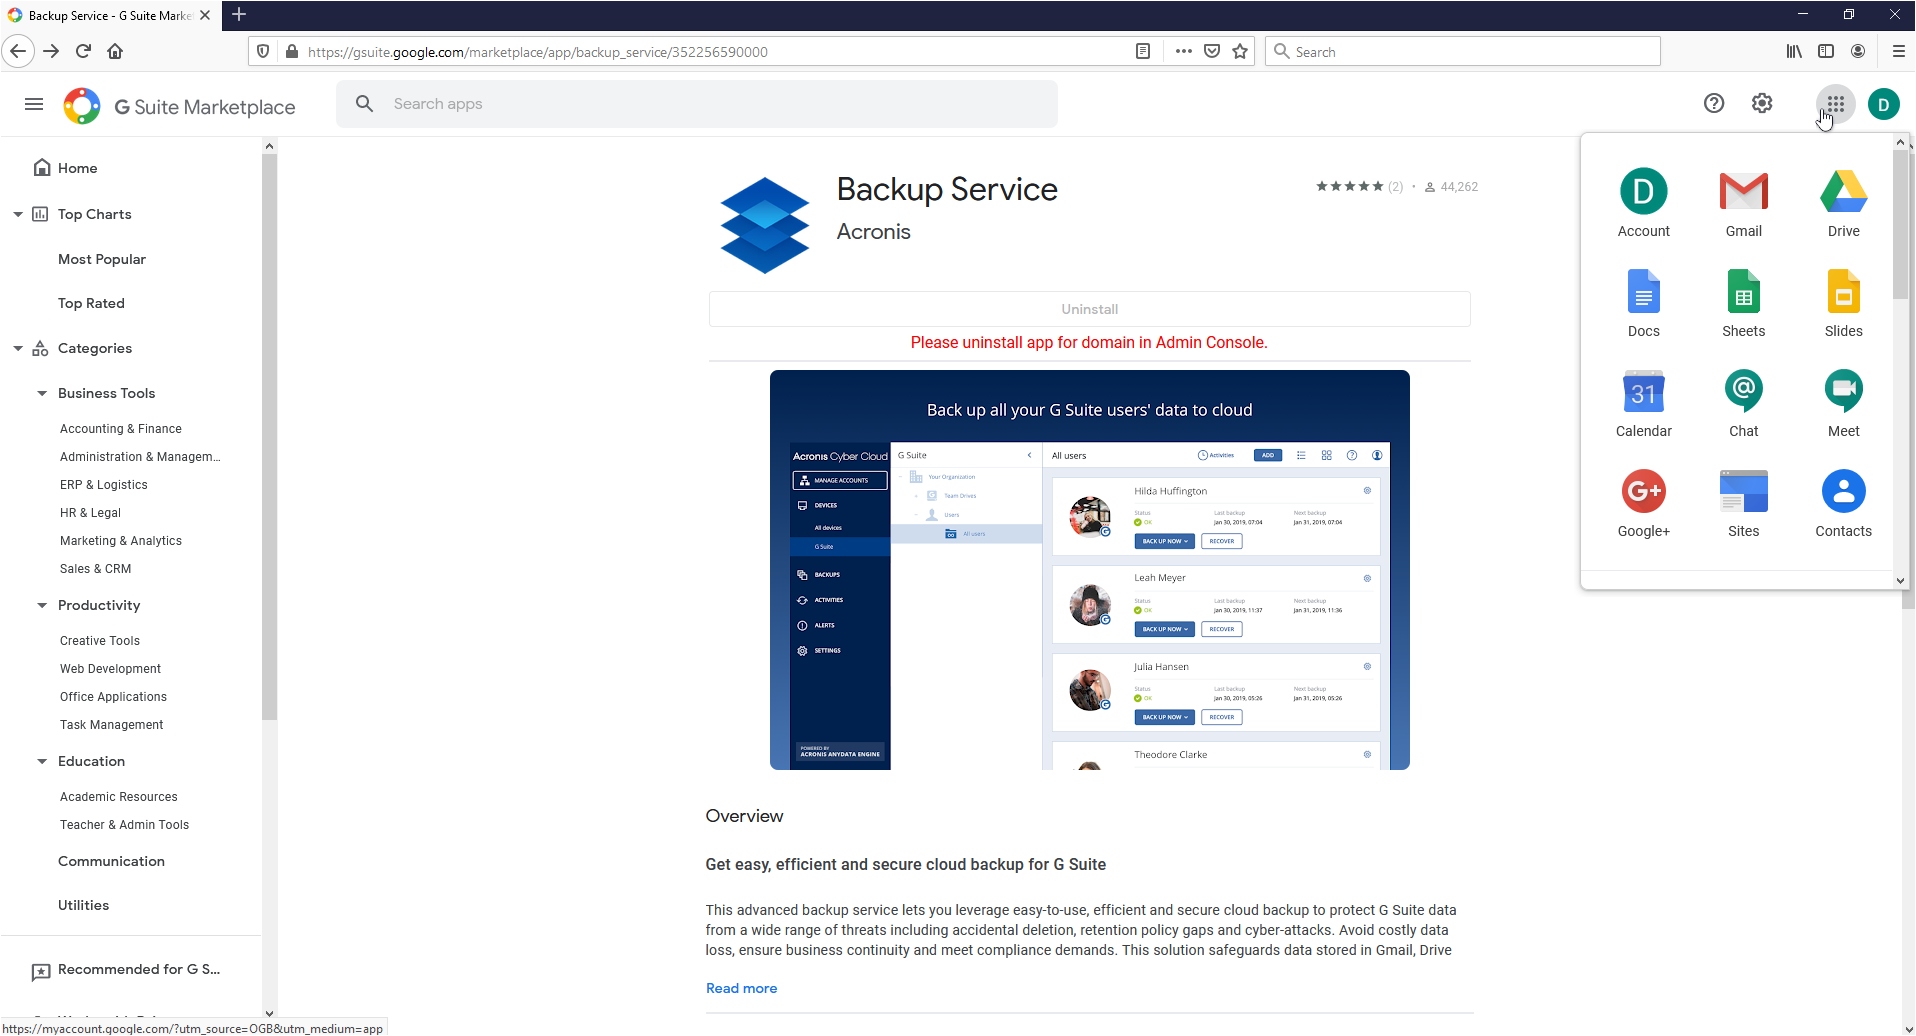Open a new browser tab

[238, 14]
